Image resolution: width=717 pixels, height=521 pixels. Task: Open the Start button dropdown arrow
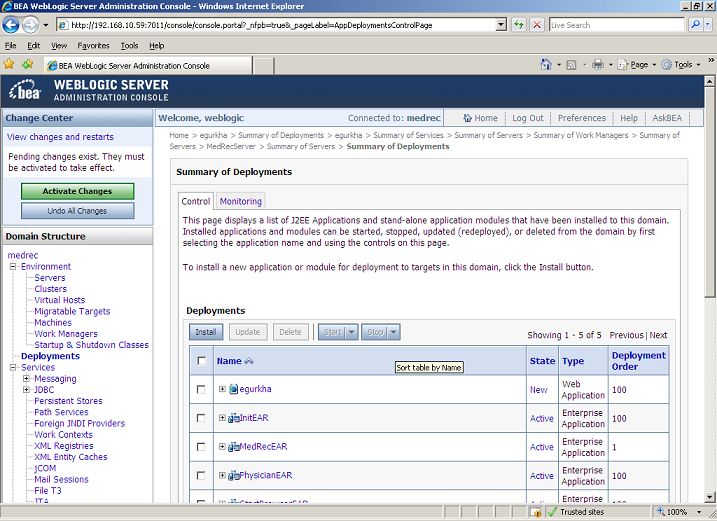click(x=352, y=332)
